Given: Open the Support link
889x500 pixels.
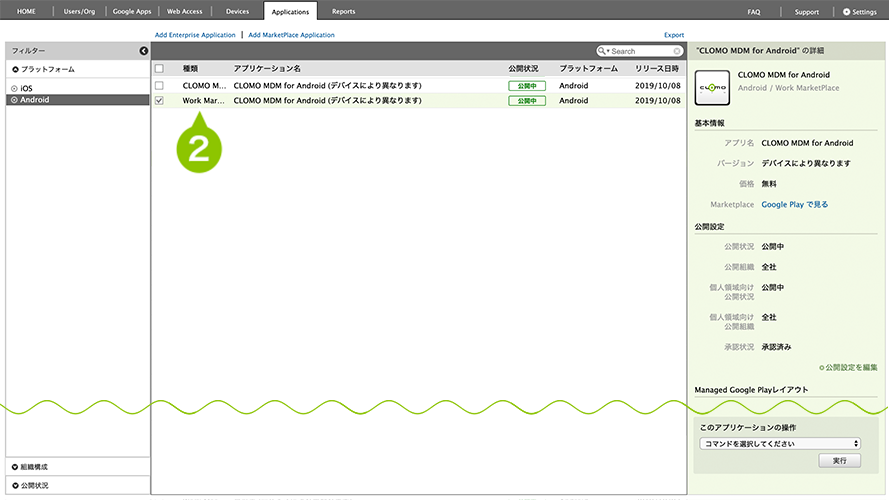Looking at the screenshot, I should (x=806, y=12).
